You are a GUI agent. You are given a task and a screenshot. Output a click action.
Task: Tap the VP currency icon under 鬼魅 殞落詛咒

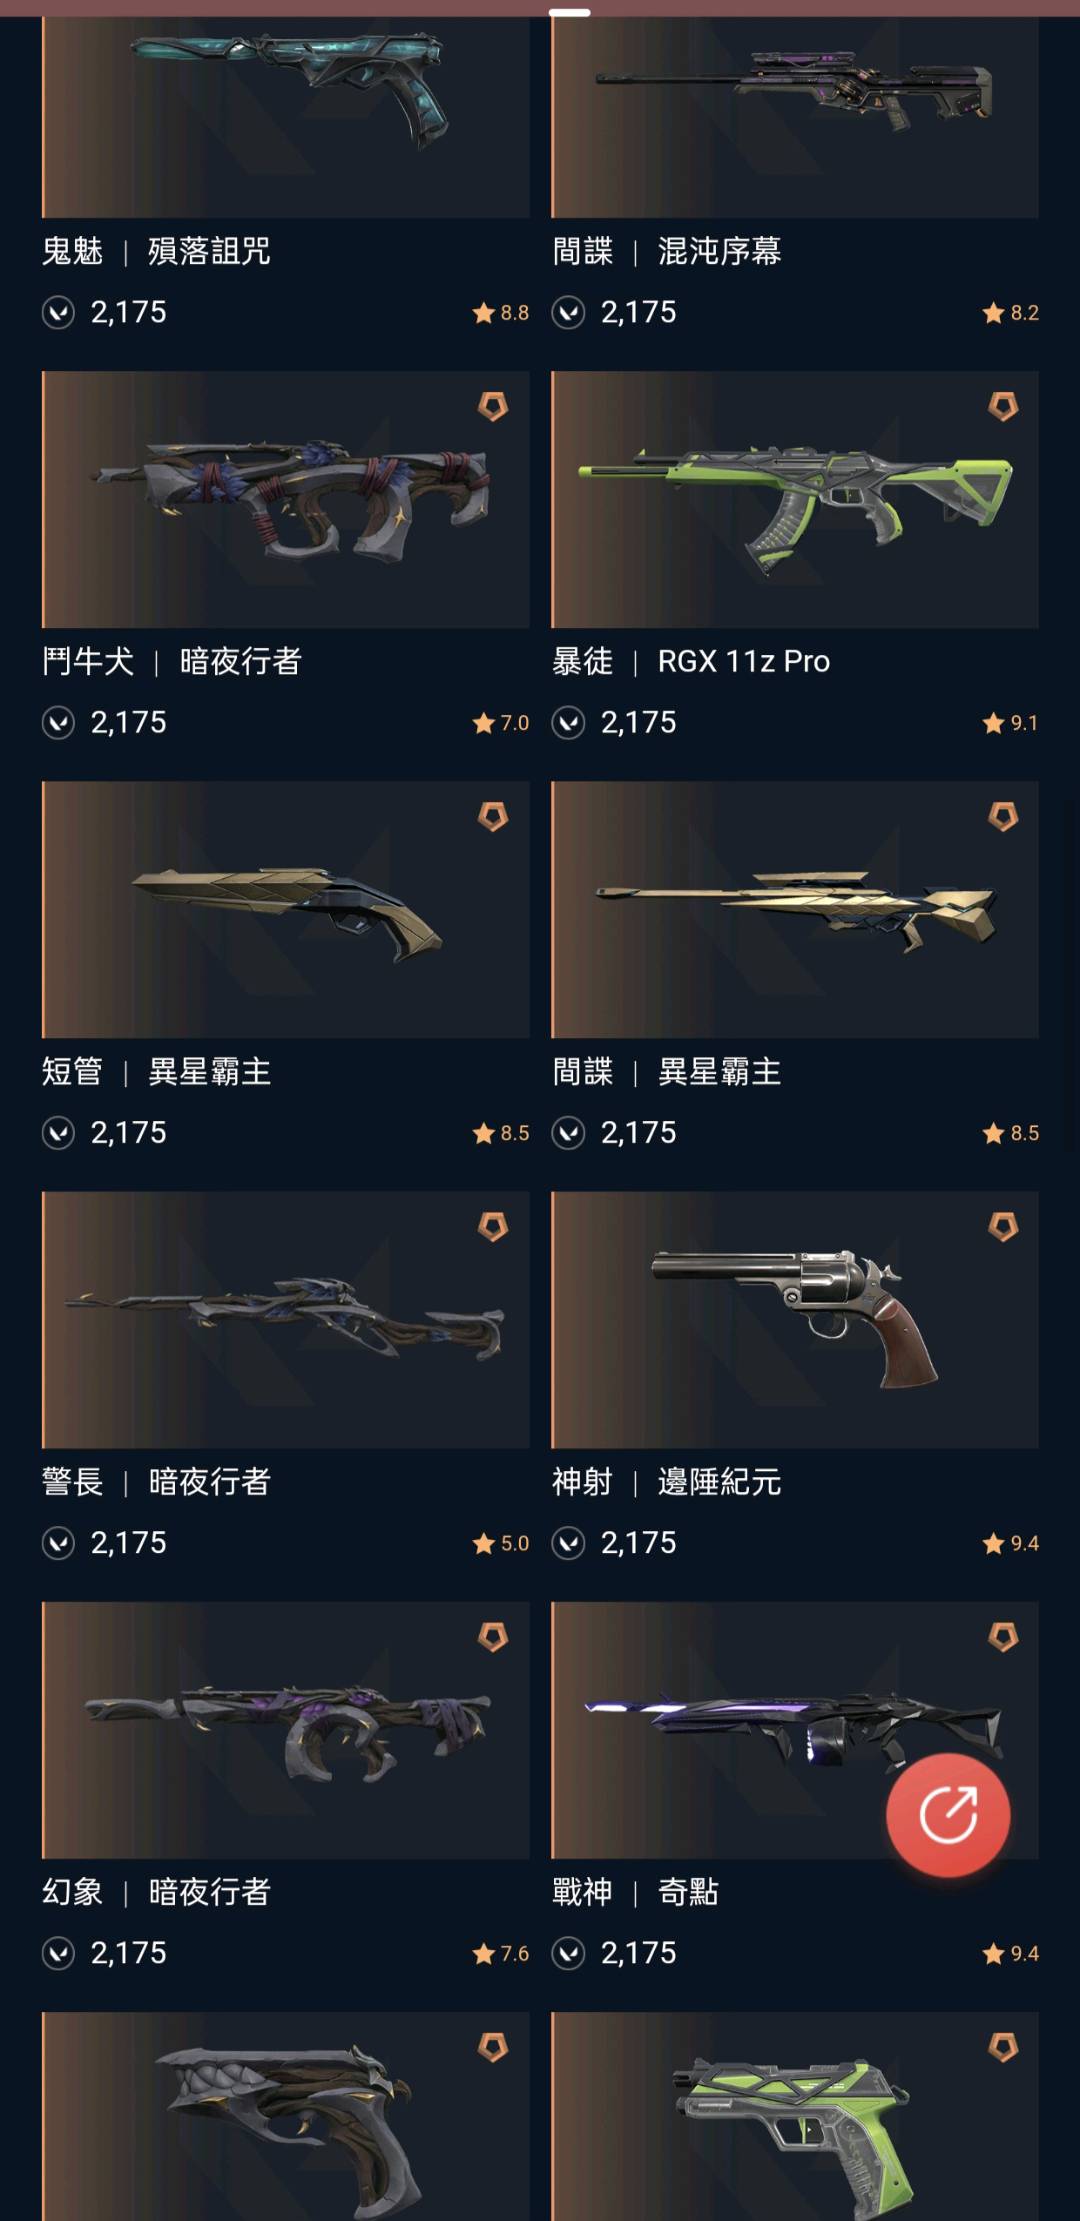tap(58, 313)
